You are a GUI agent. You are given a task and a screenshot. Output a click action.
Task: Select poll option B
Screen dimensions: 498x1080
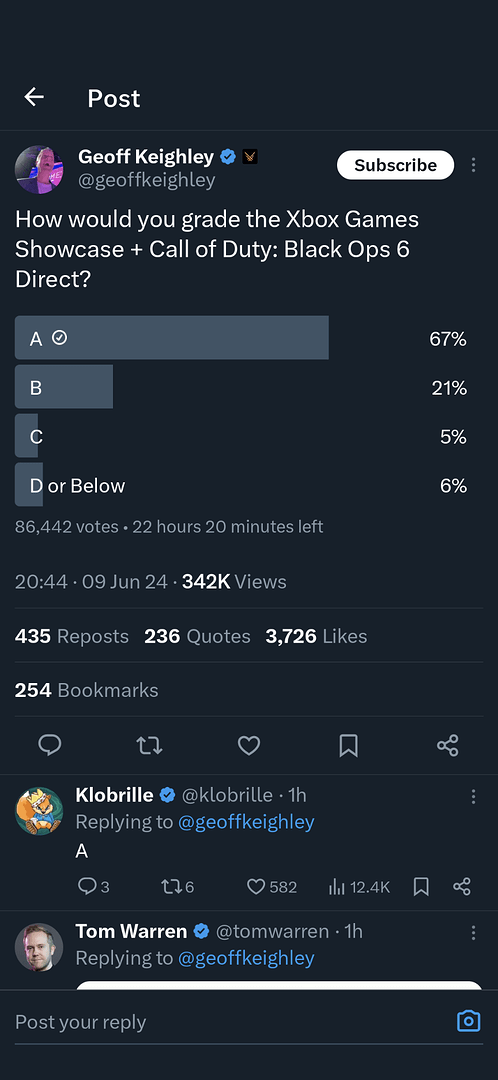pyautogui.click(x=240, y=387)
